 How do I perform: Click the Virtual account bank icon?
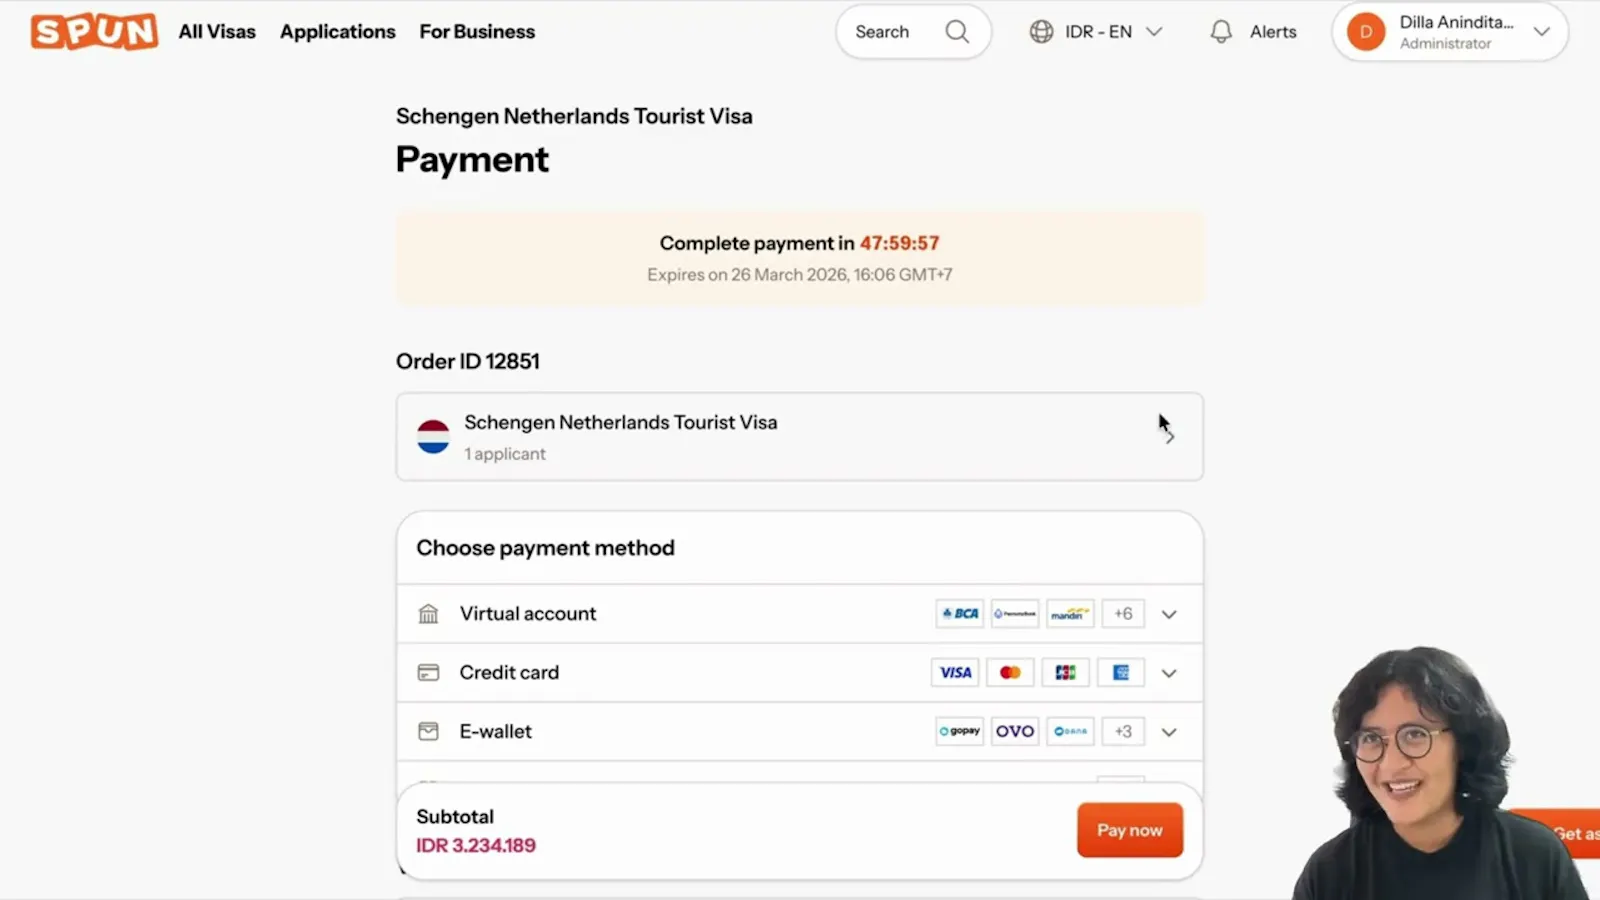pos(428,614)
